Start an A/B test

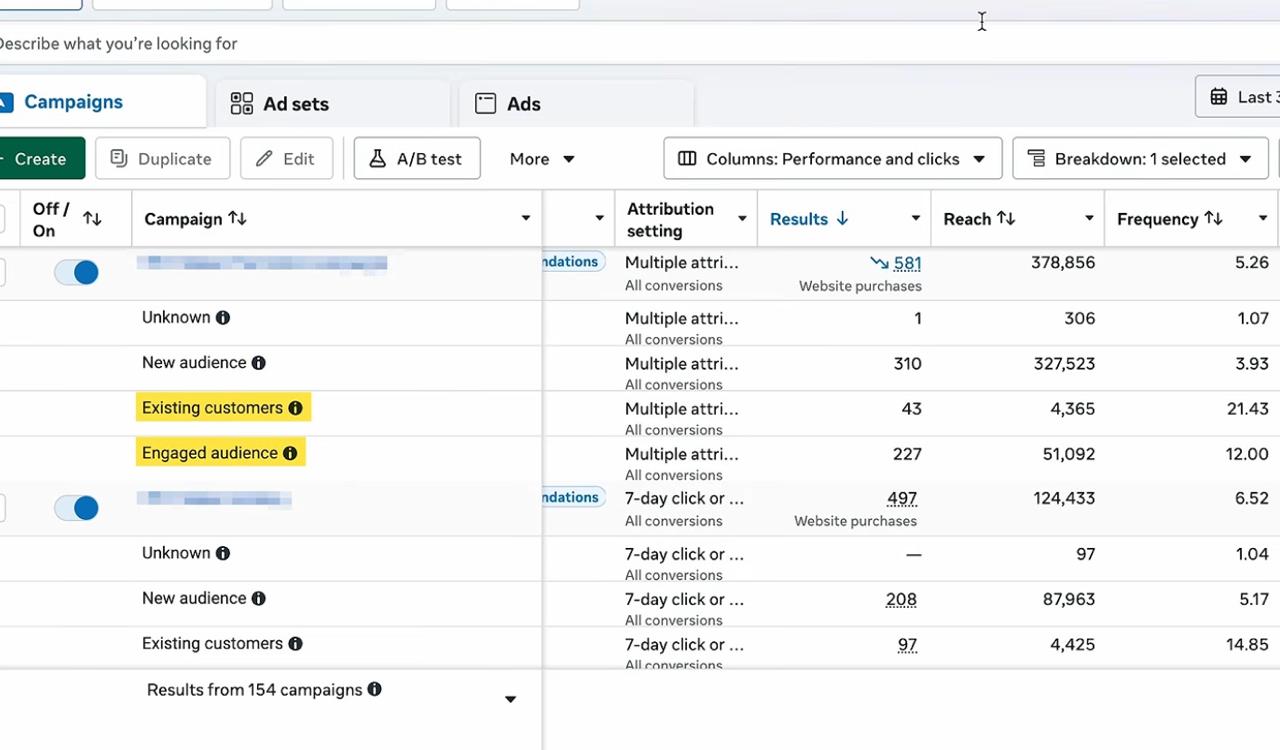coord(417,159)
